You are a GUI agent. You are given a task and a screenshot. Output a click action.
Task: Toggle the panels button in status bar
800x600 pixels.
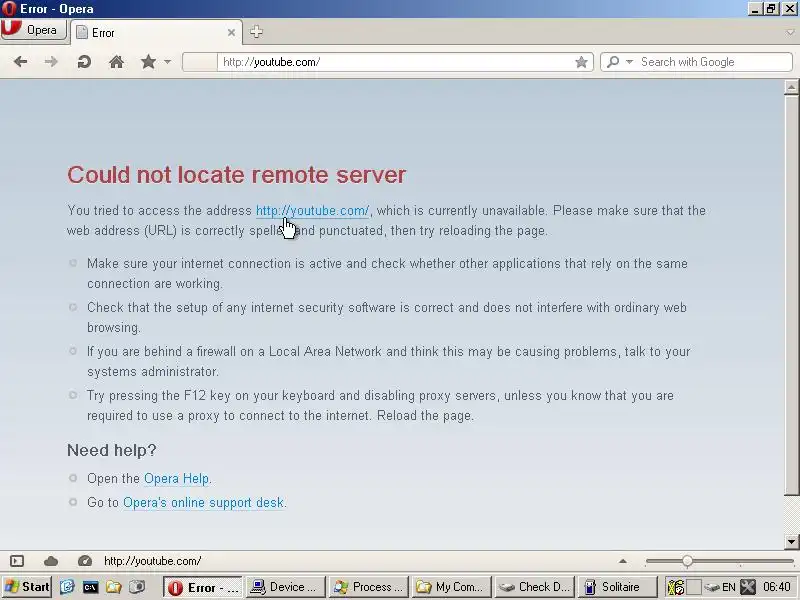click(x=17, y=561)
